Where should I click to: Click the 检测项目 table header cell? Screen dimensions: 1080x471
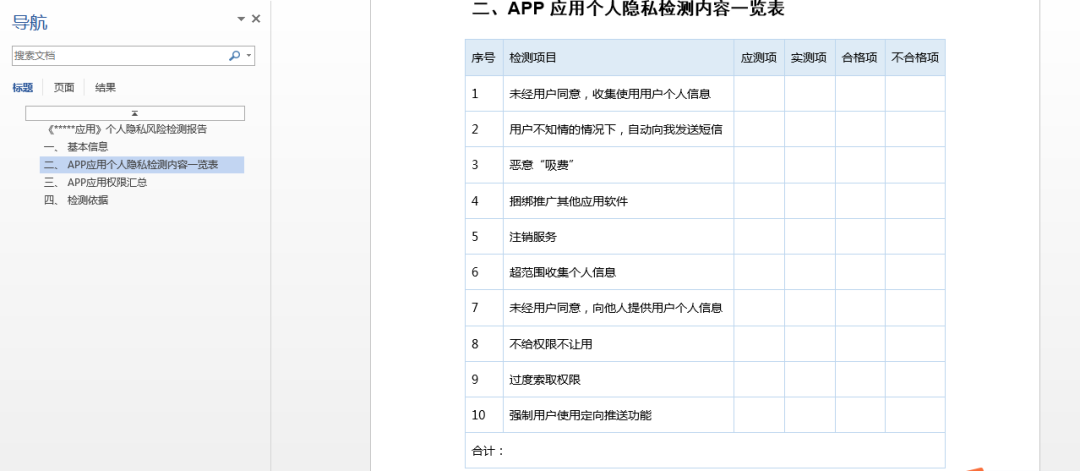coord(618,58)
